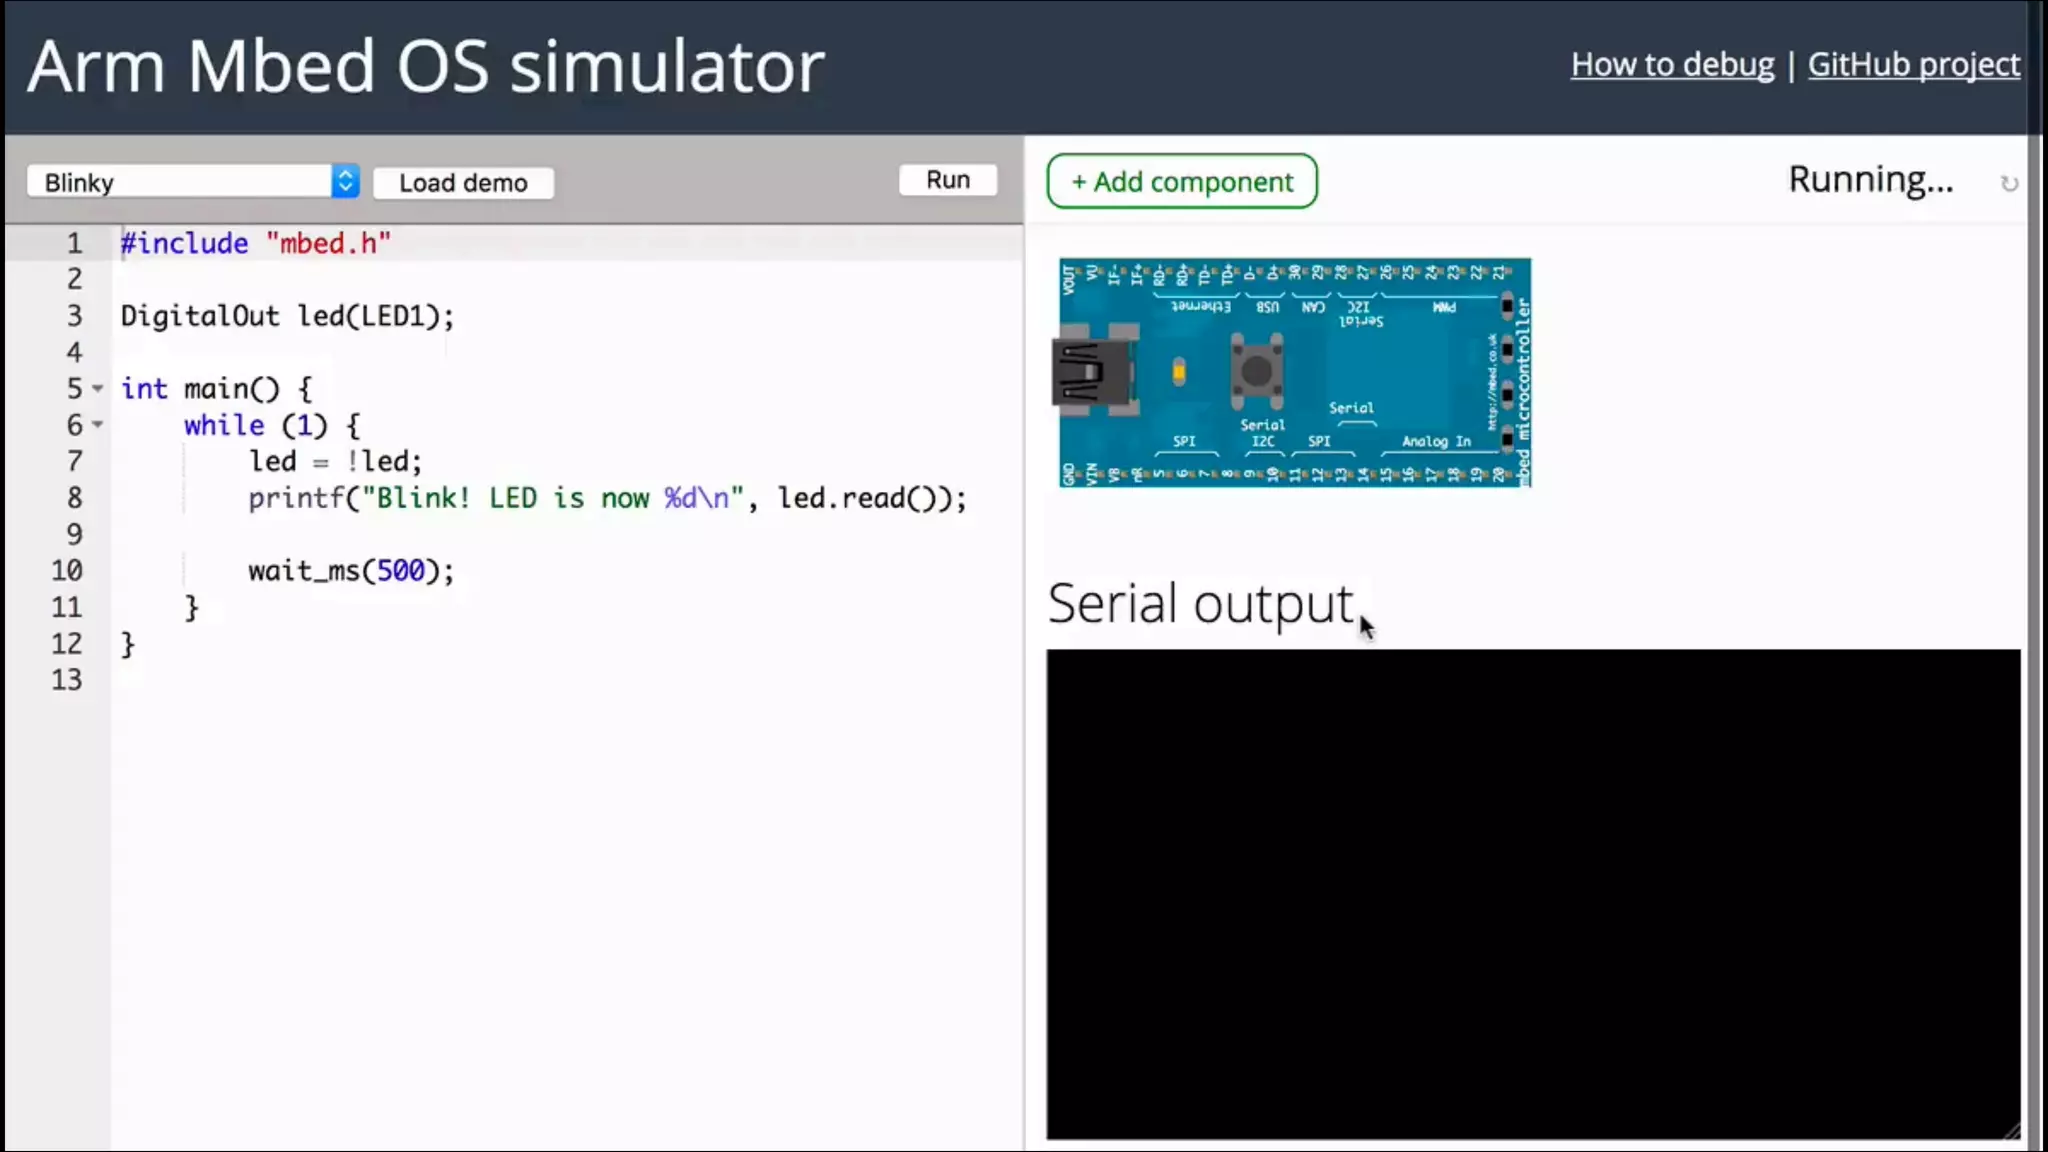Click the Load demo button
This screenshot has width=2048, height=1152.
pos(463,183)
